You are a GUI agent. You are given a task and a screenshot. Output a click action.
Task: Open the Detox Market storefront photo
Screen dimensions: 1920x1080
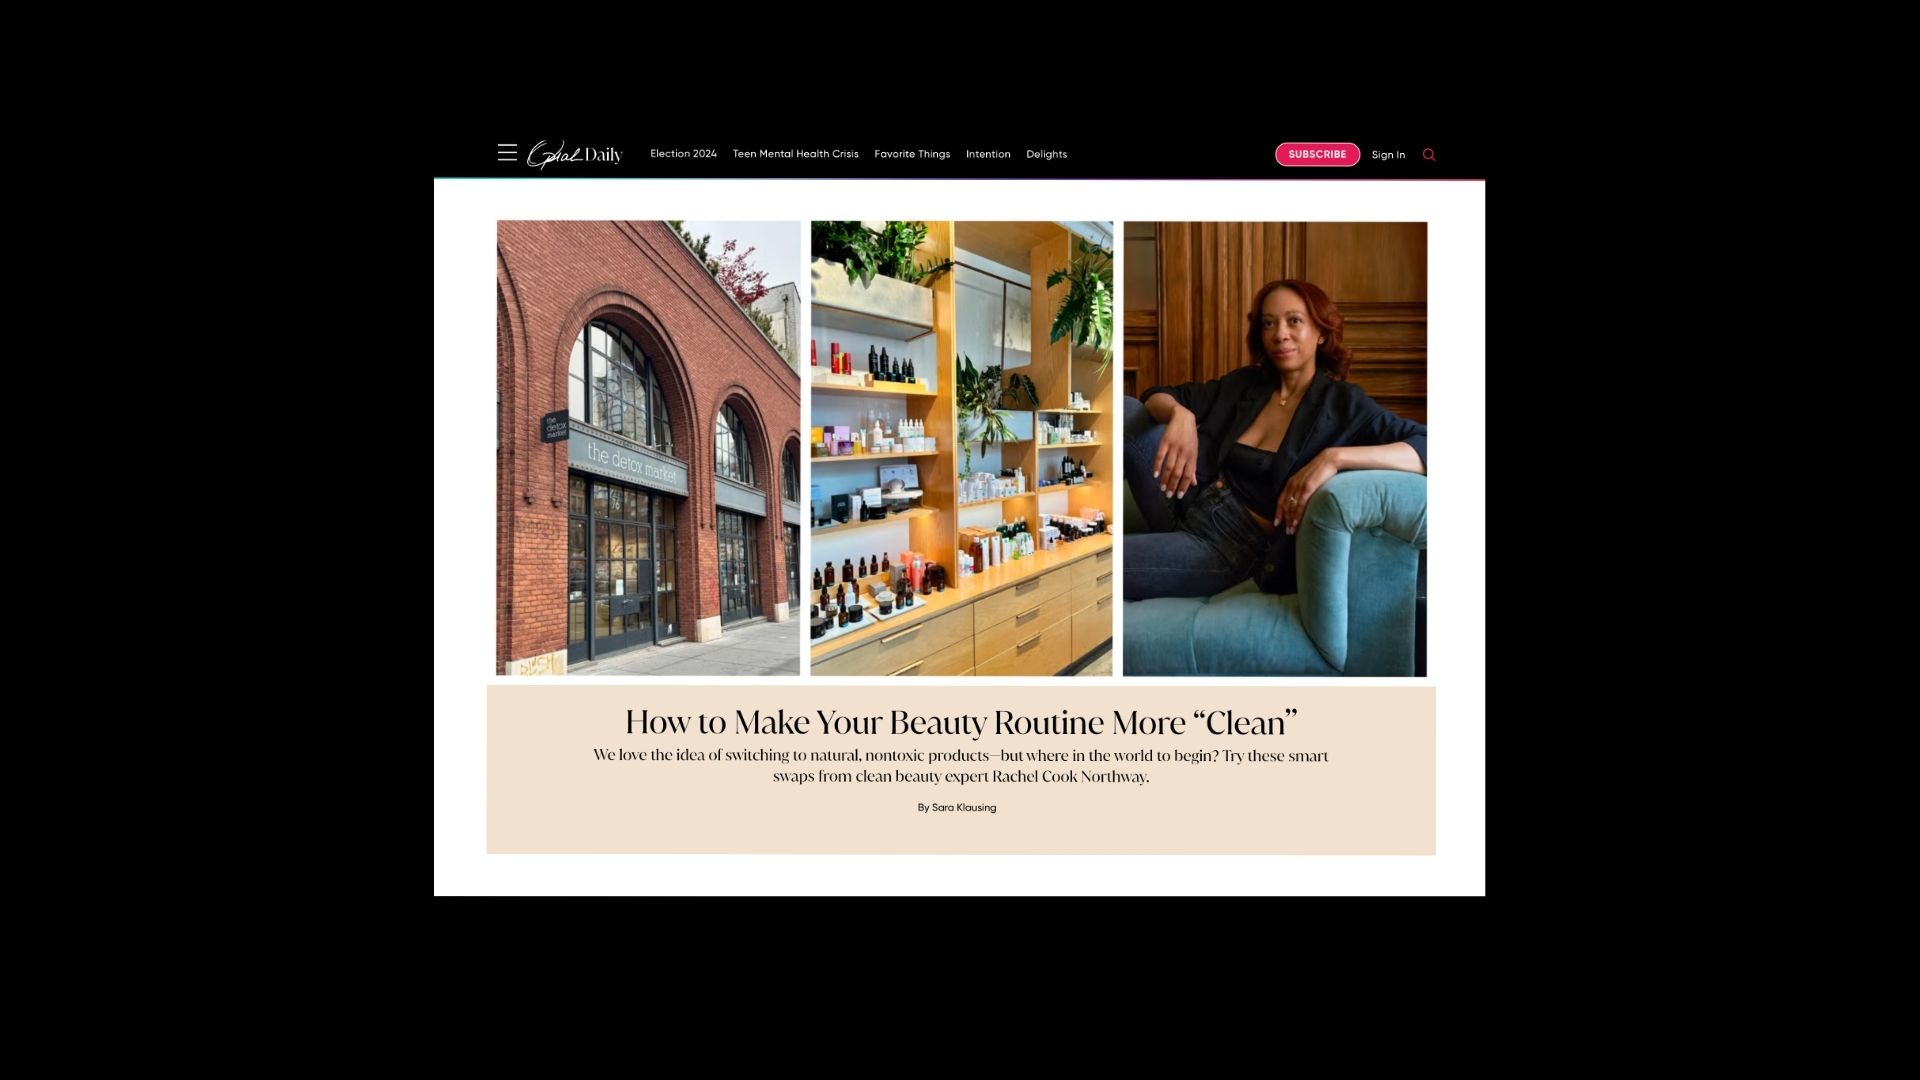click(648, 448)
